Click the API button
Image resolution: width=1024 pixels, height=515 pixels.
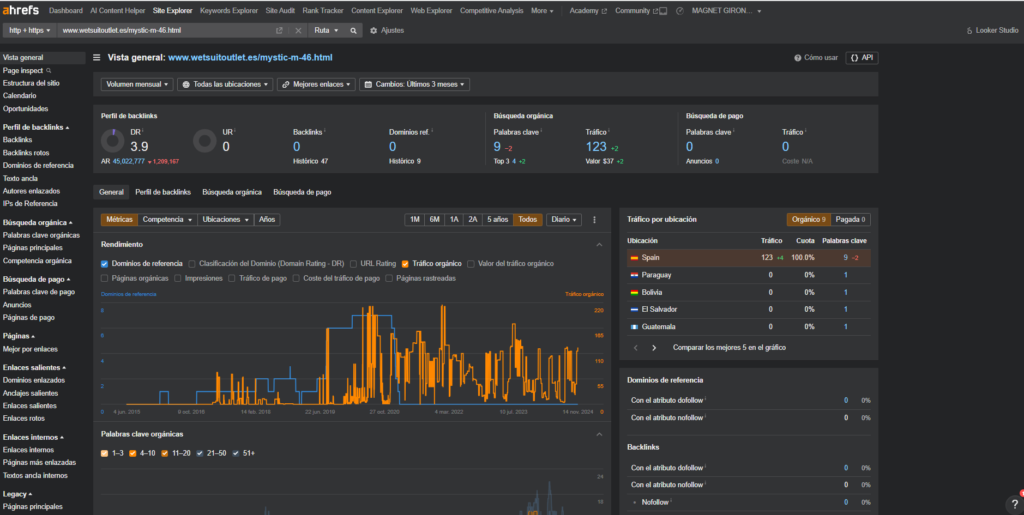(x=861, y=59)
